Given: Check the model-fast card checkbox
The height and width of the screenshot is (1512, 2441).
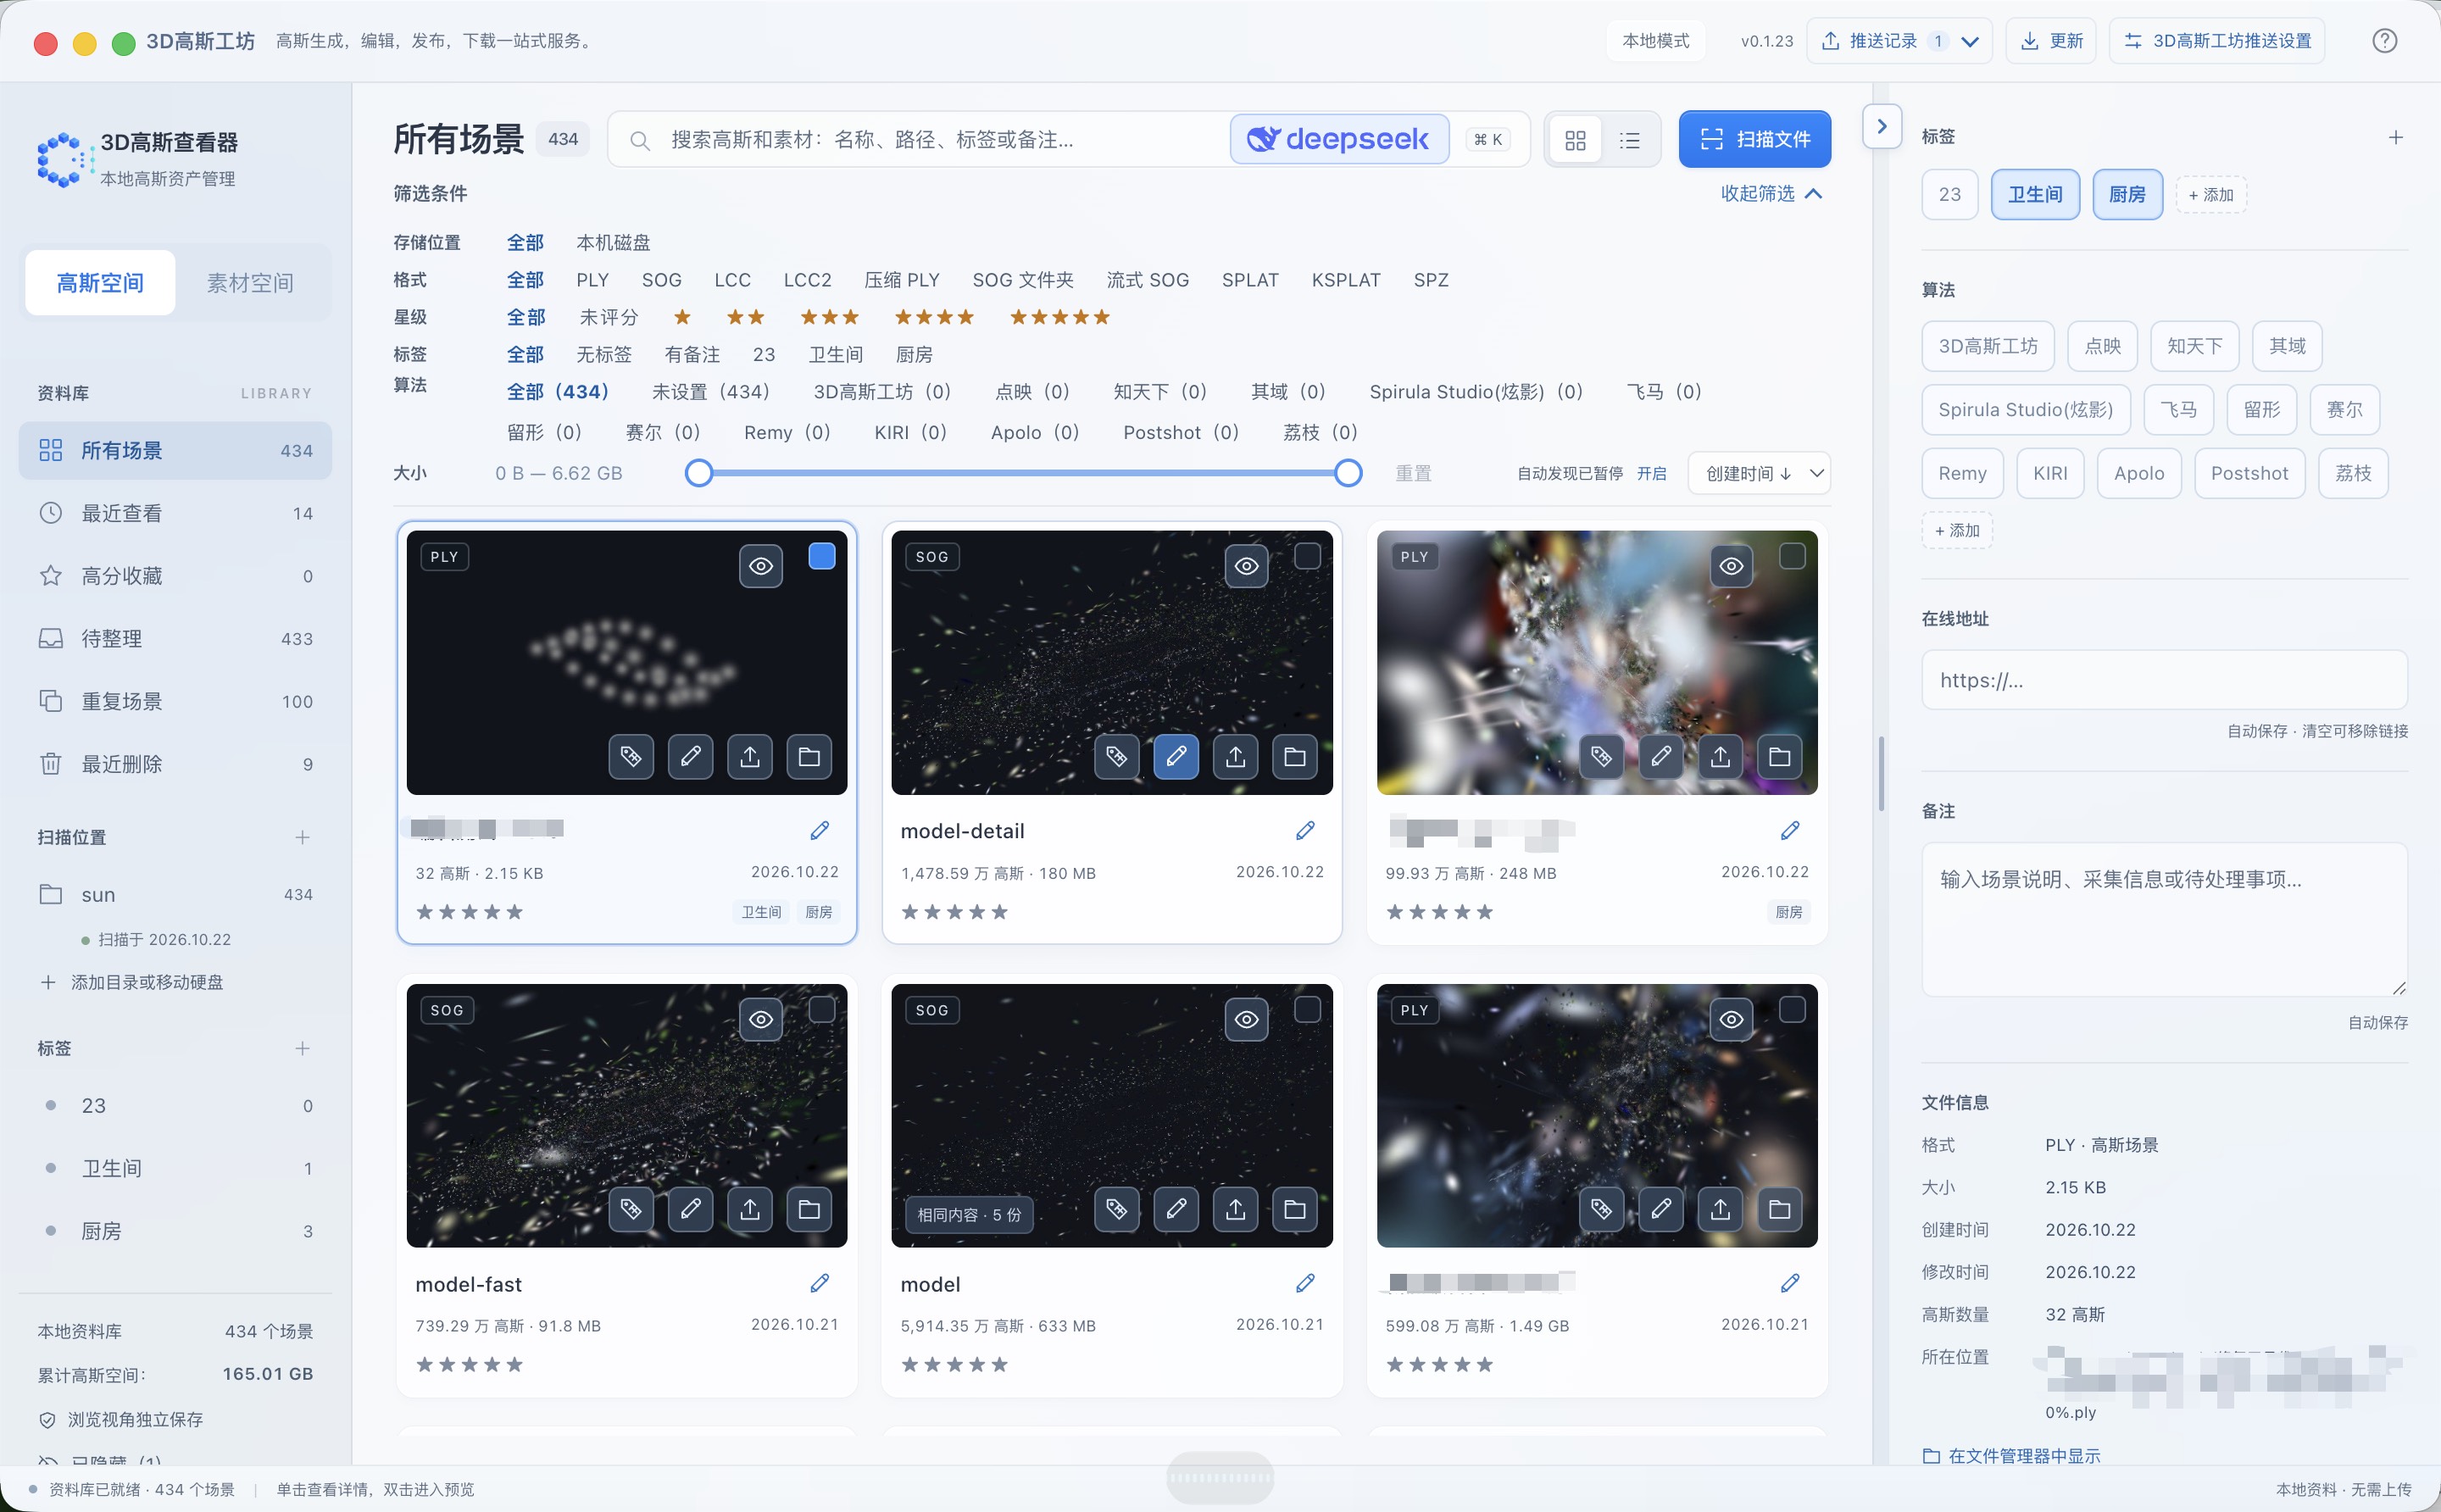Looking at the screenshot, I should pos(822,1009).
